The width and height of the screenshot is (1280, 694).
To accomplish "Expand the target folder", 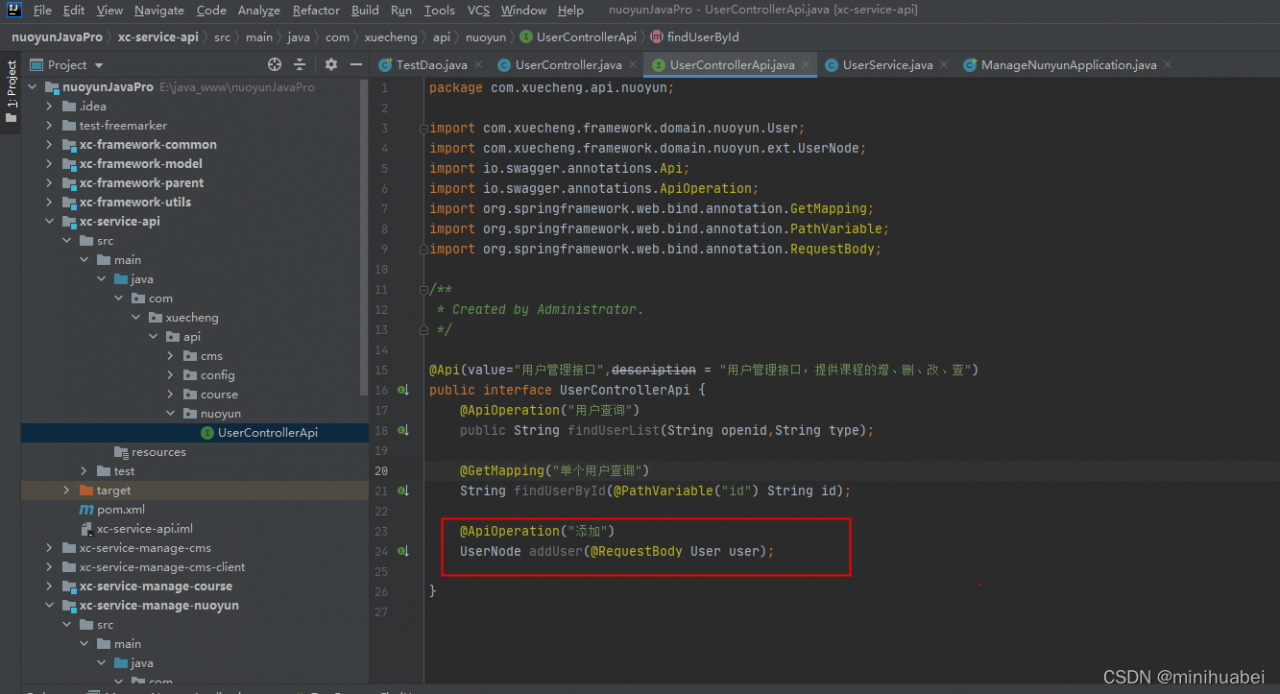I will [x=67, y=490].
